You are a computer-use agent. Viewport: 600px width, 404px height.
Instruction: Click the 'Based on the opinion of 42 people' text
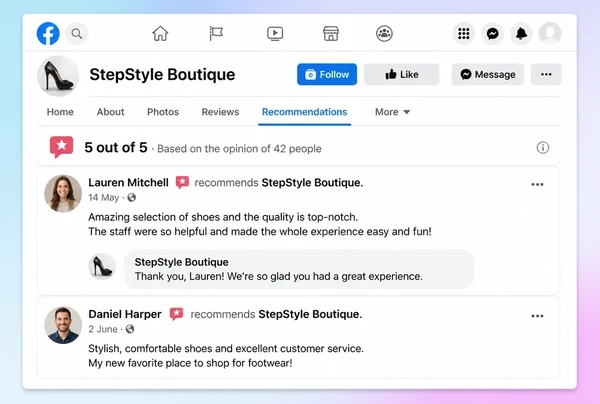239,148
